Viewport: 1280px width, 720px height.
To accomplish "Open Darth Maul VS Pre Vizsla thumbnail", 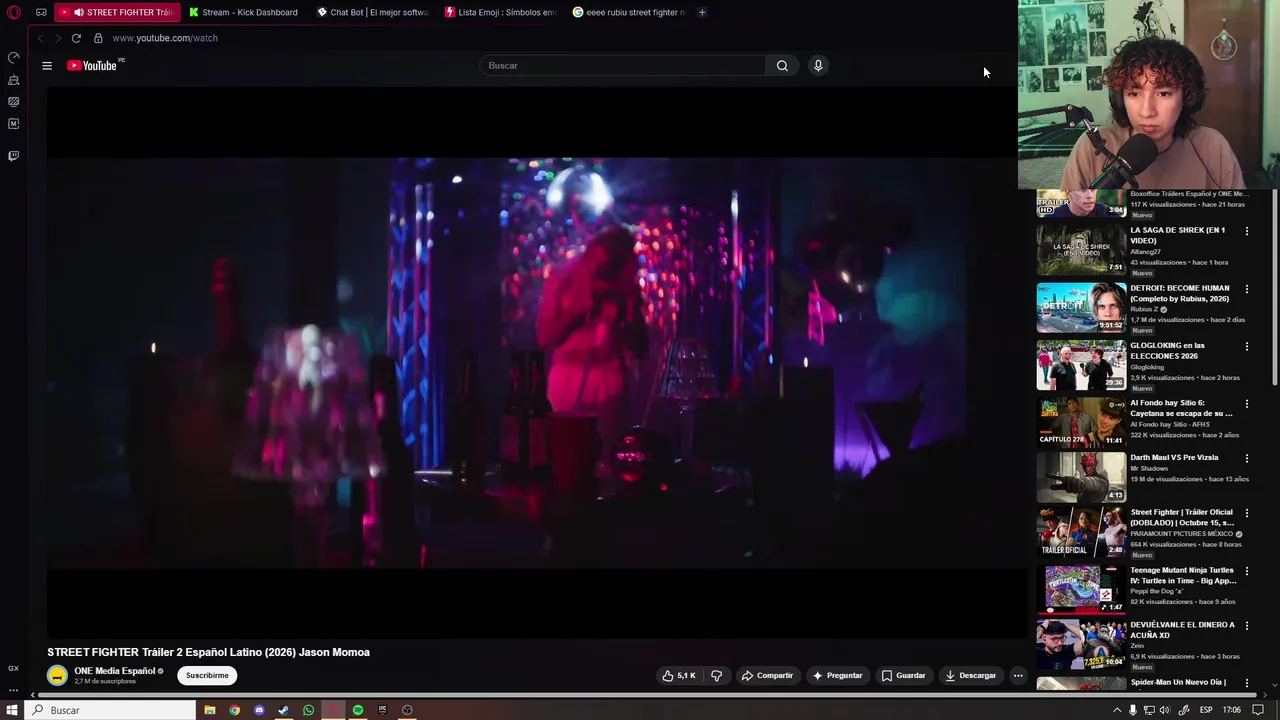I will coord(1081,476).
